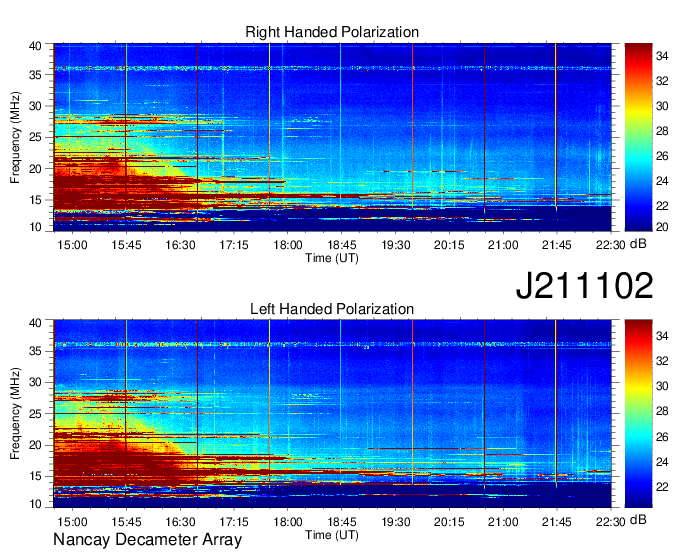The image size is (680, 552).
Task: Click the Right Handed polarization spectrogram image
Action: pyautogui.click(x=332, y=137)
